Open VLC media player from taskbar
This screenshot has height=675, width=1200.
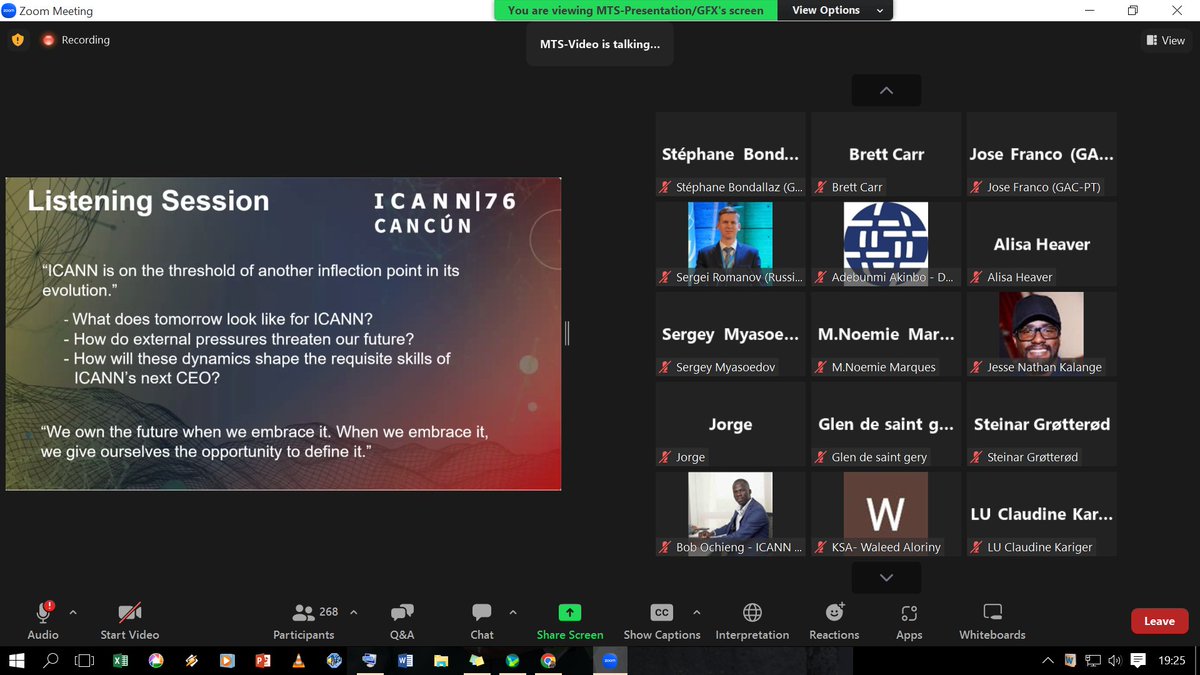[x=299, y=660]
